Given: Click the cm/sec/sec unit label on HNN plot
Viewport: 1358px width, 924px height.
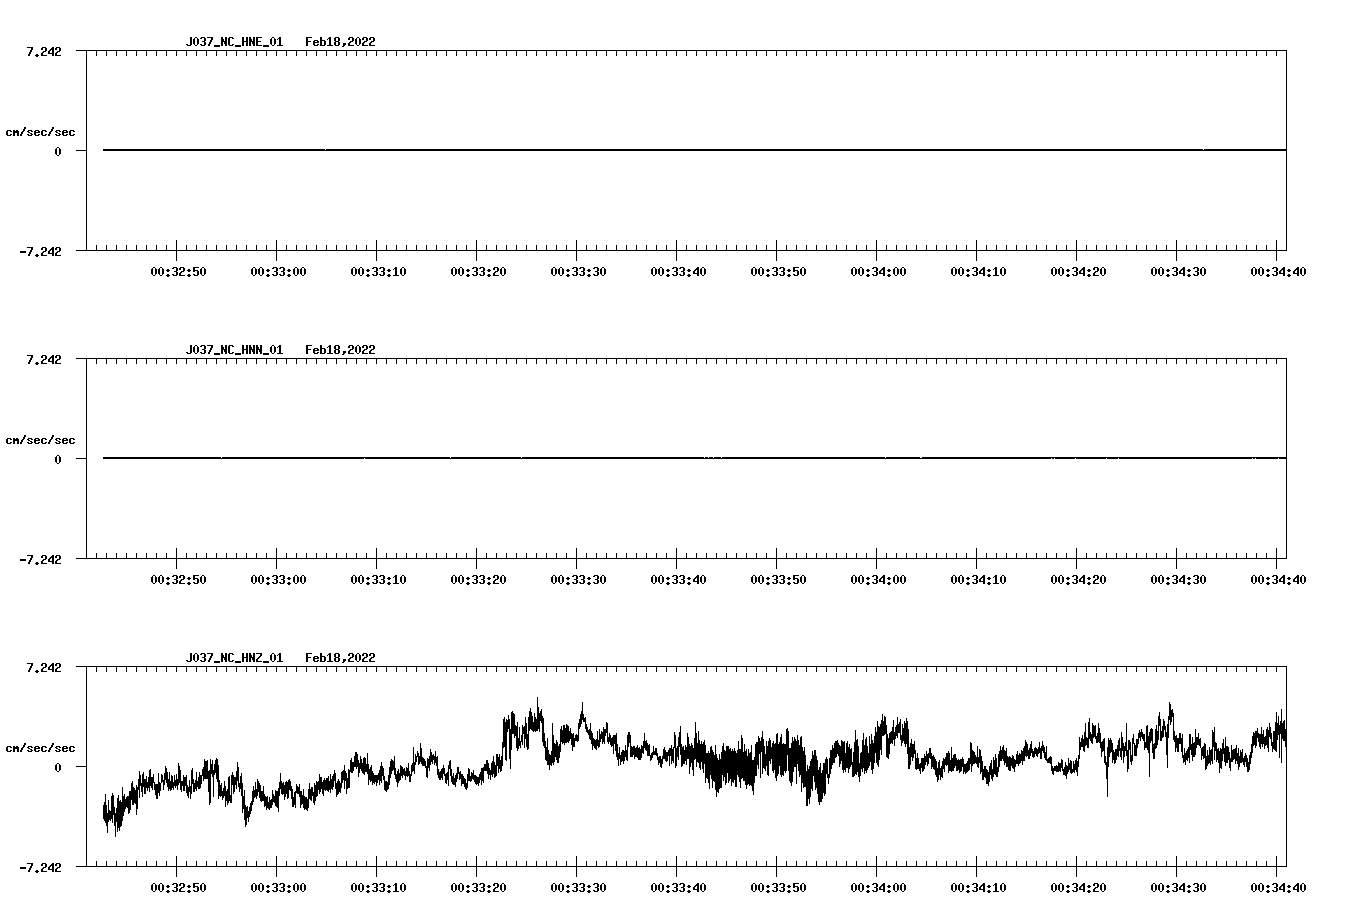Looking at the screenshot, I should pos(40,440).
